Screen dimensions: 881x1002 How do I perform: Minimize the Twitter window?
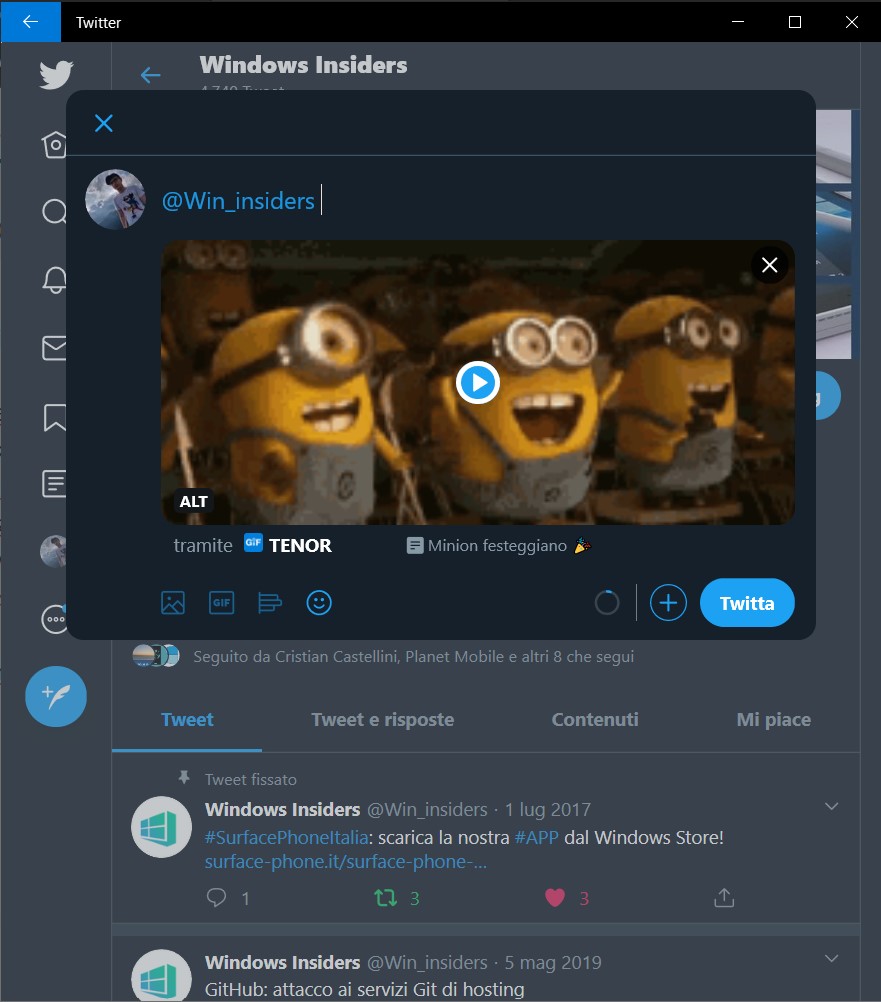(738, 22)
